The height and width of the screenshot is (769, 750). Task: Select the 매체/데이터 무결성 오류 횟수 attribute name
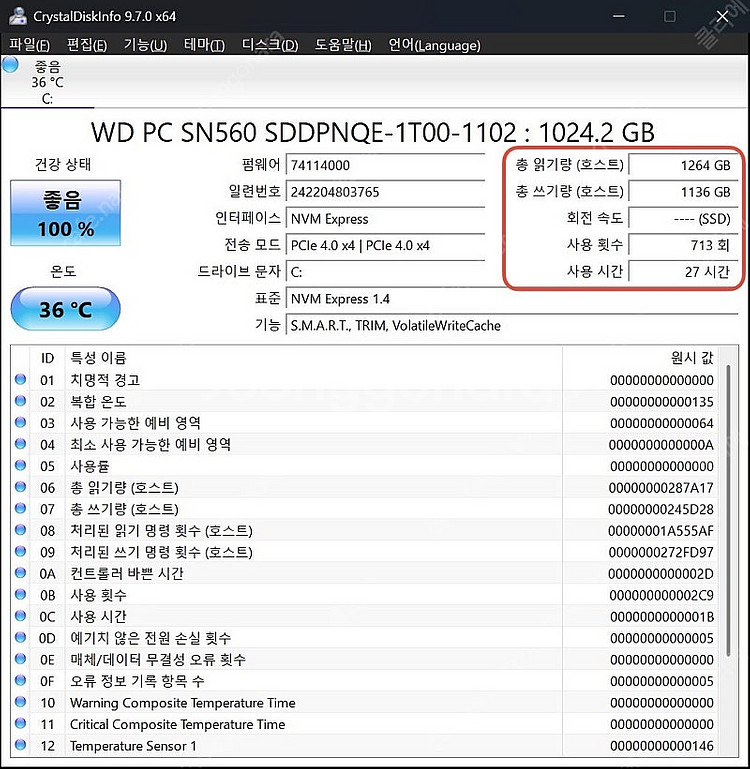tap(158, 660)
